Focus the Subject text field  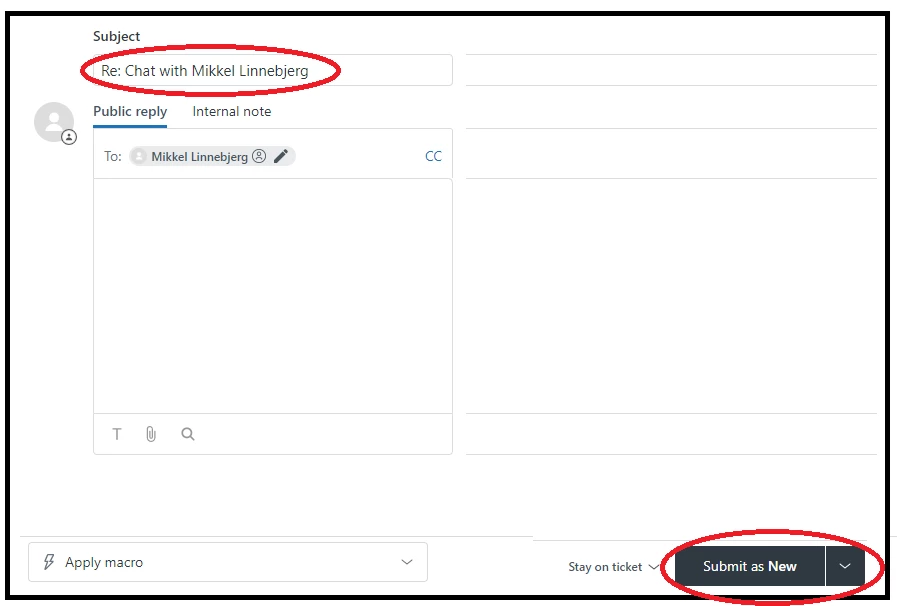click(x=273, y=70)
